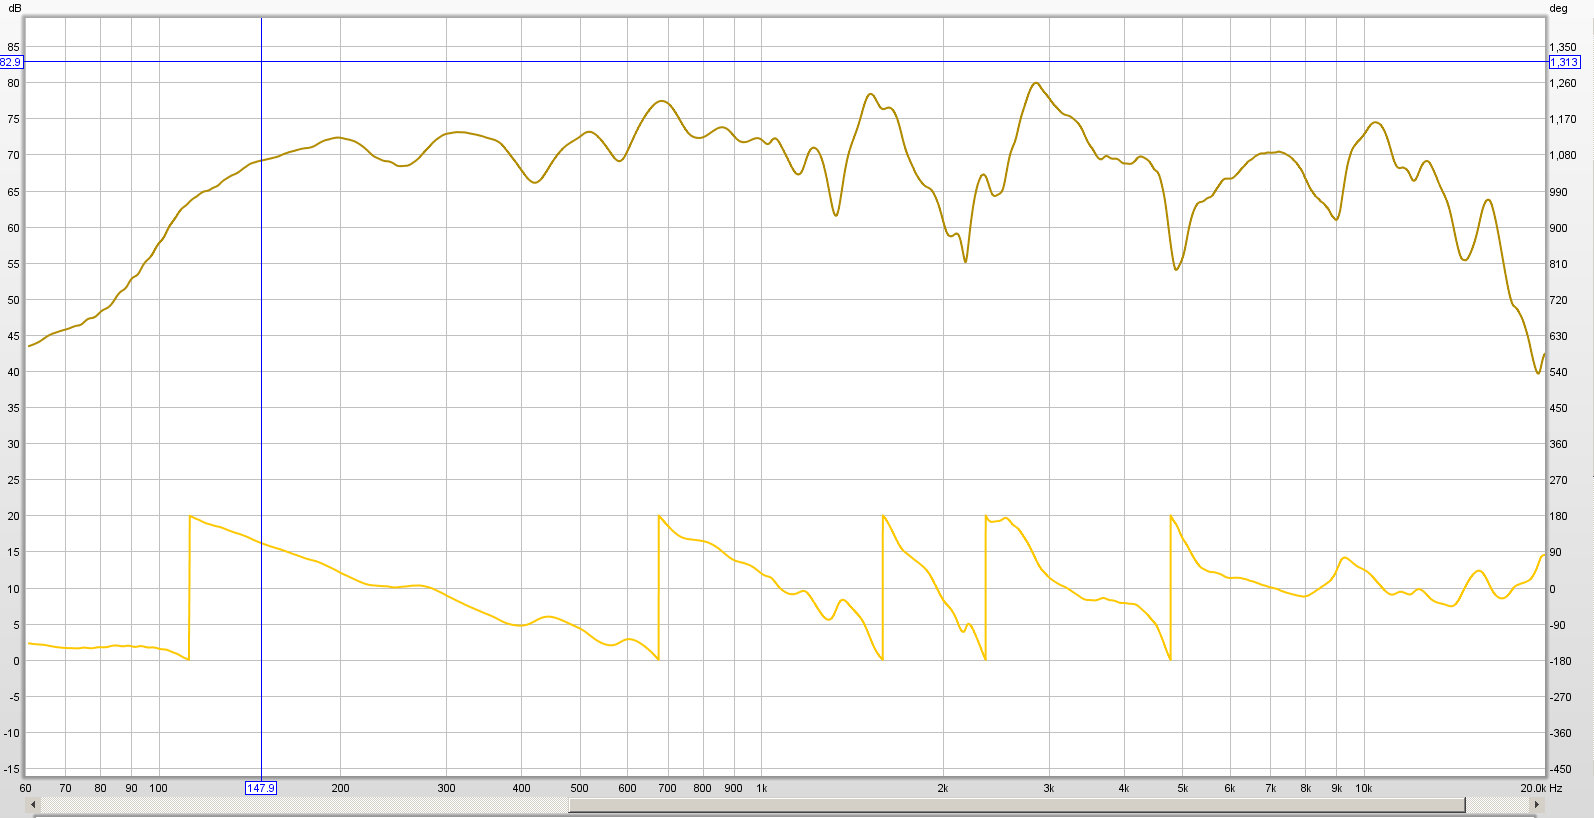Click the 82.9 dB cursor readout
1594x818 pixels.
pyautogui.click(x=11, y=62)
